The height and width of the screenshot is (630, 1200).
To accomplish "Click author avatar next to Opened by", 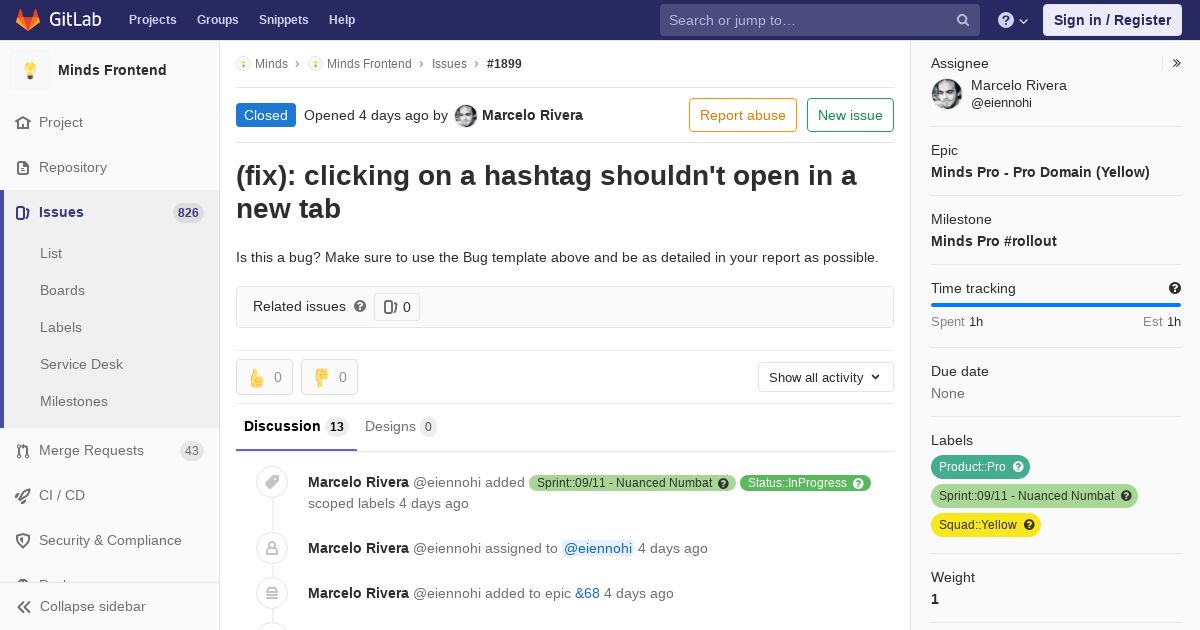I will 466,116.
